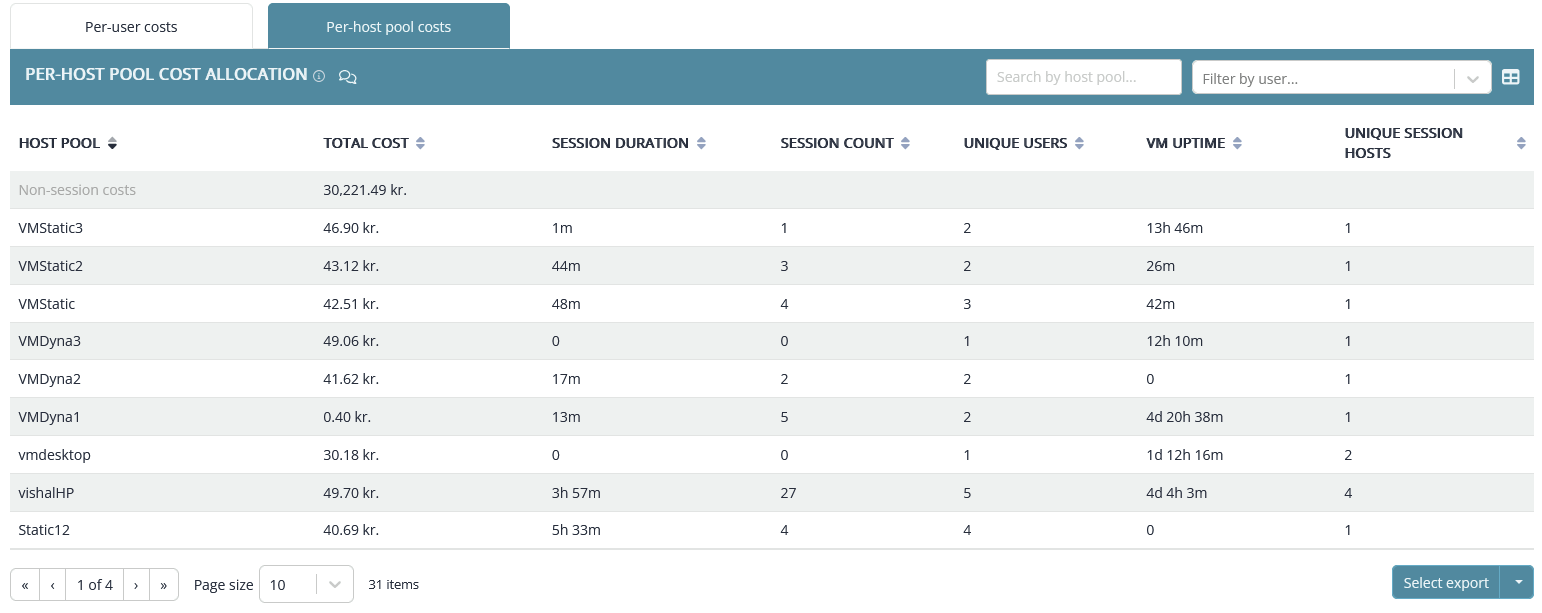Click the info icon beside the title

(x=319, y=76)
